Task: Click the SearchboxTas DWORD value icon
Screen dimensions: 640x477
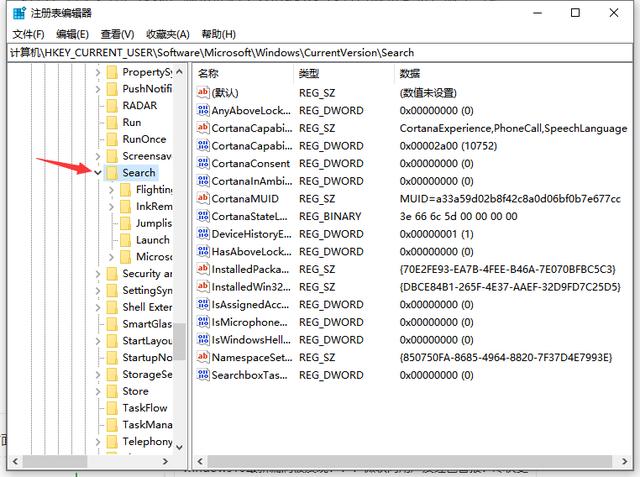Action: (203, 375)
